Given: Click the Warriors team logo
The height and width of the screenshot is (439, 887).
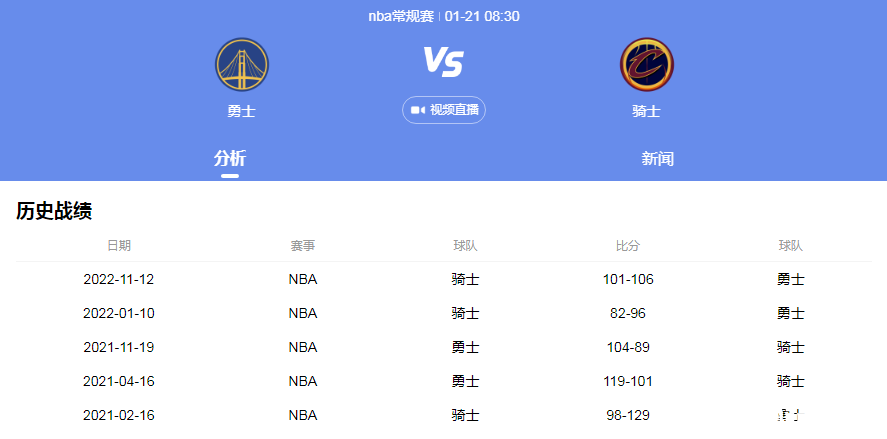Looking at the screenshot, I should (242, 65).
